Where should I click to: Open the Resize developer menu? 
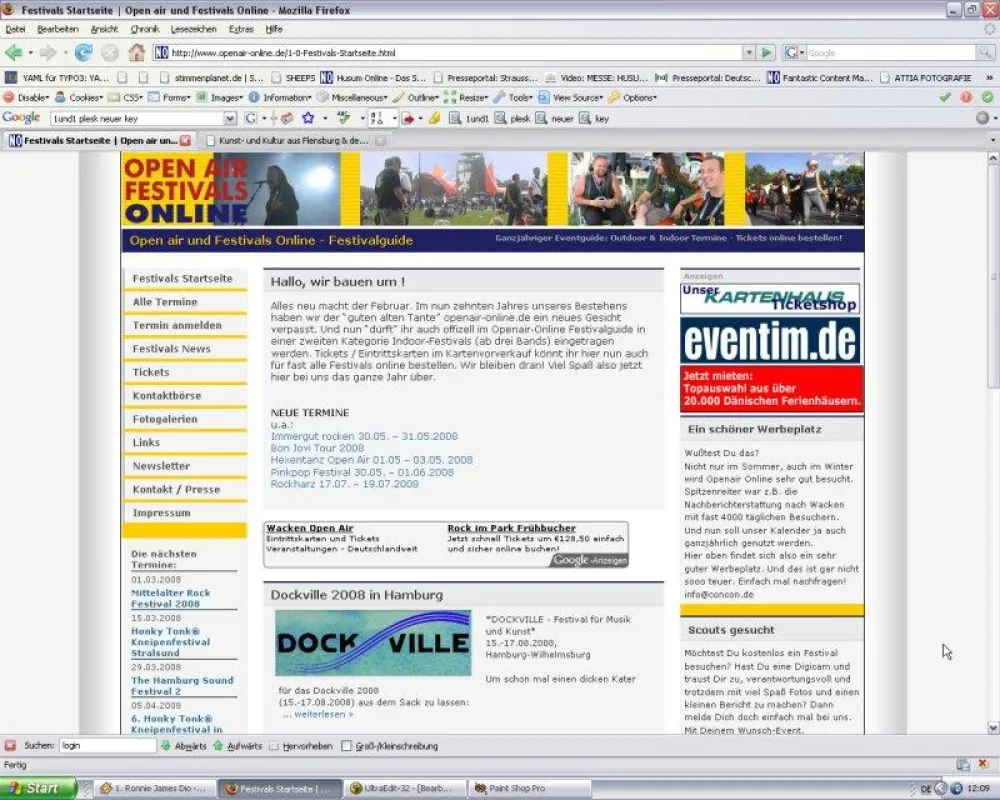coord(466,98)
